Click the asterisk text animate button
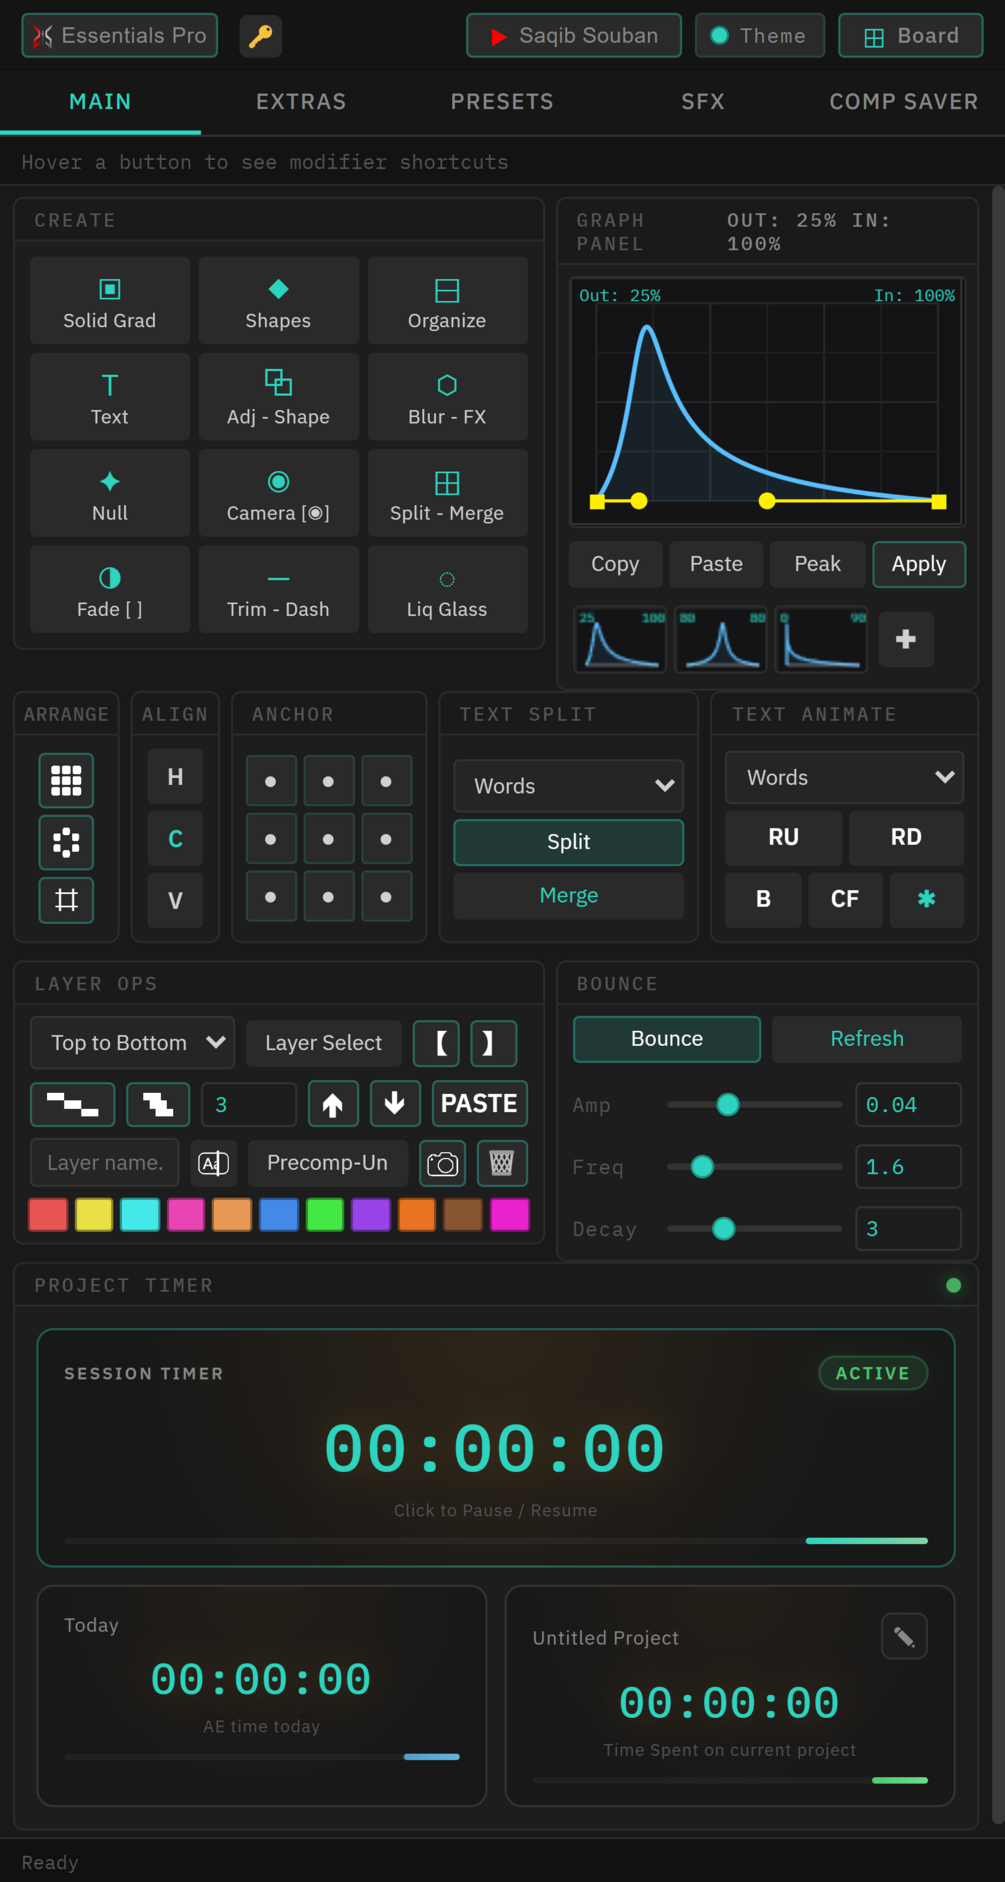 [927, 899]
